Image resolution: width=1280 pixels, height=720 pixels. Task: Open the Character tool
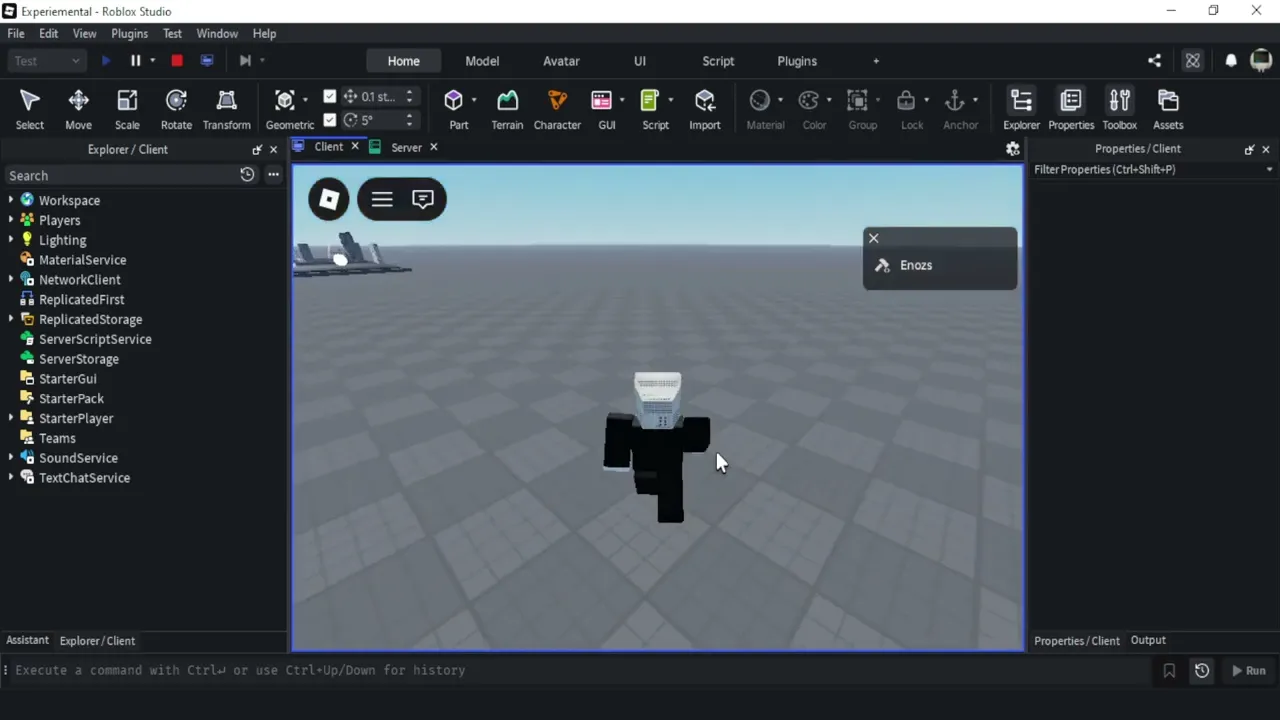coord(557,109)
